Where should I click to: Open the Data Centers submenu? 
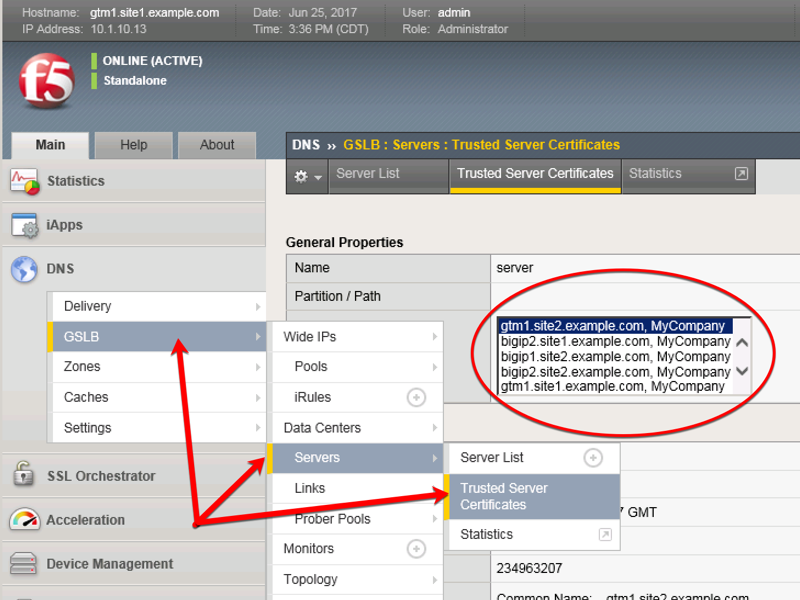357,428
